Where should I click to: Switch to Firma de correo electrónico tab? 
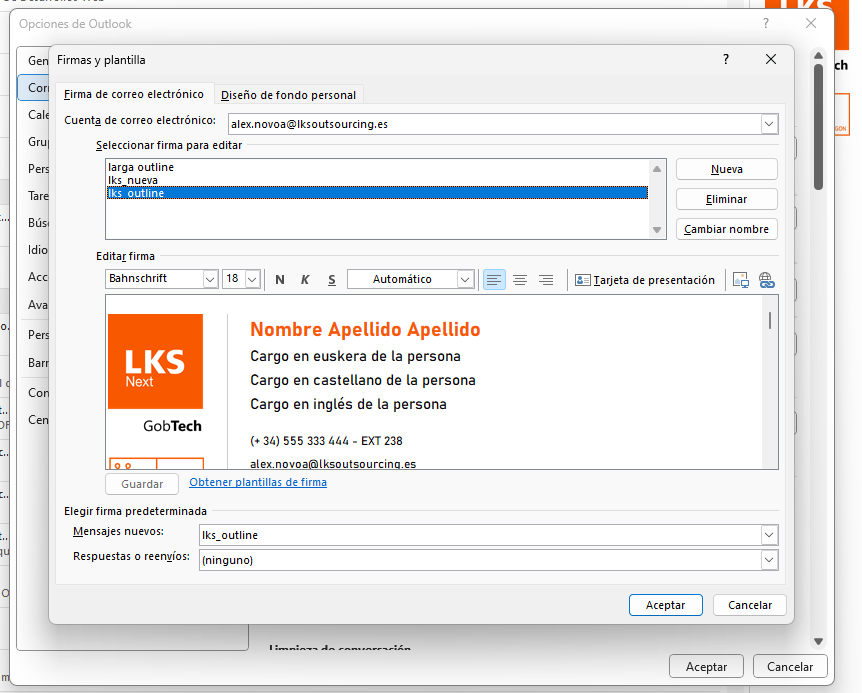pyautogui.click(x=134, y=94)
